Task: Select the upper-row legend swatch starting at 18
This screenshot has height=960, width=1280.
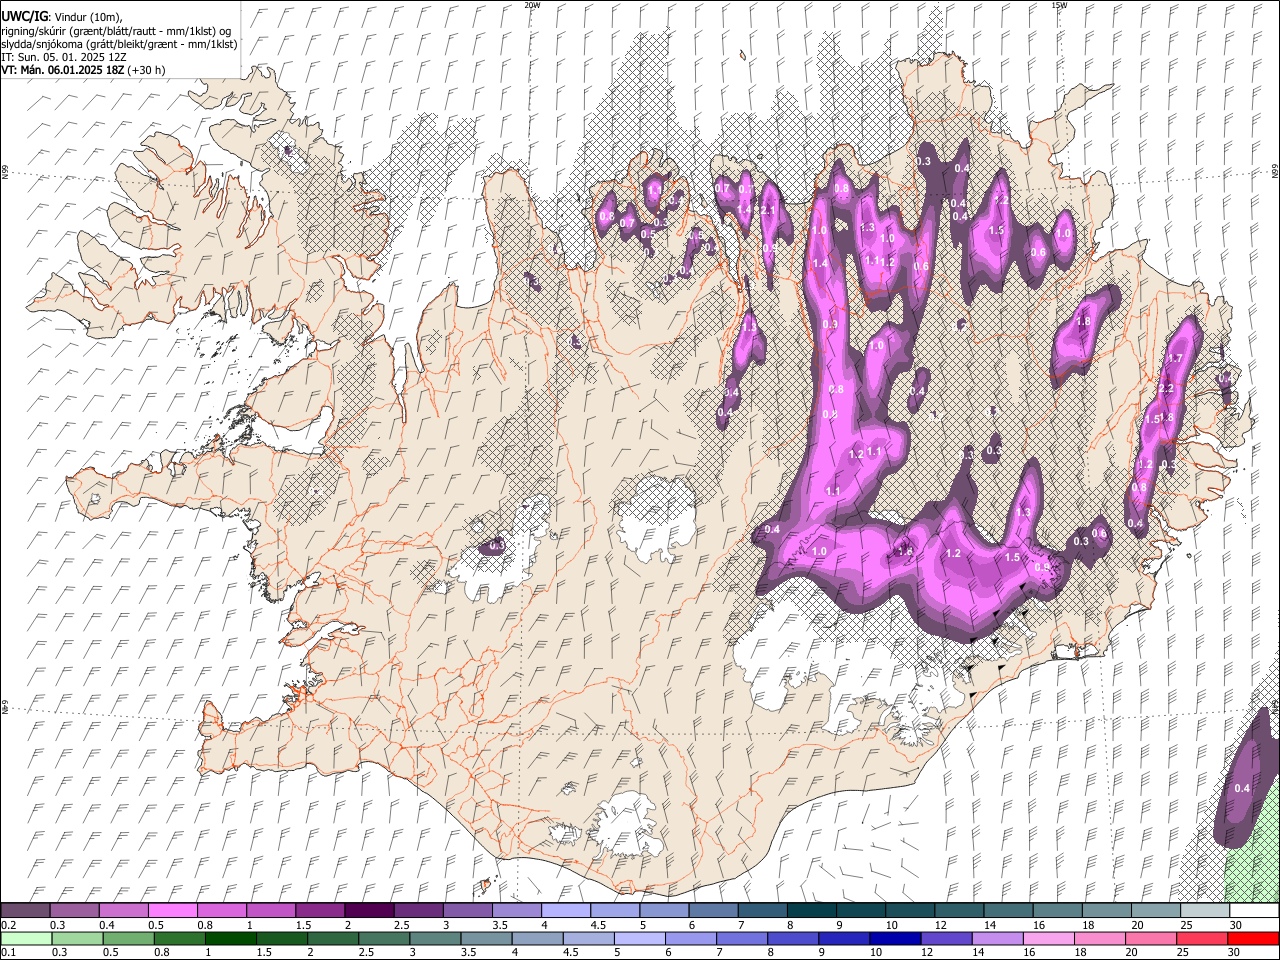Action: point(1106,911)
